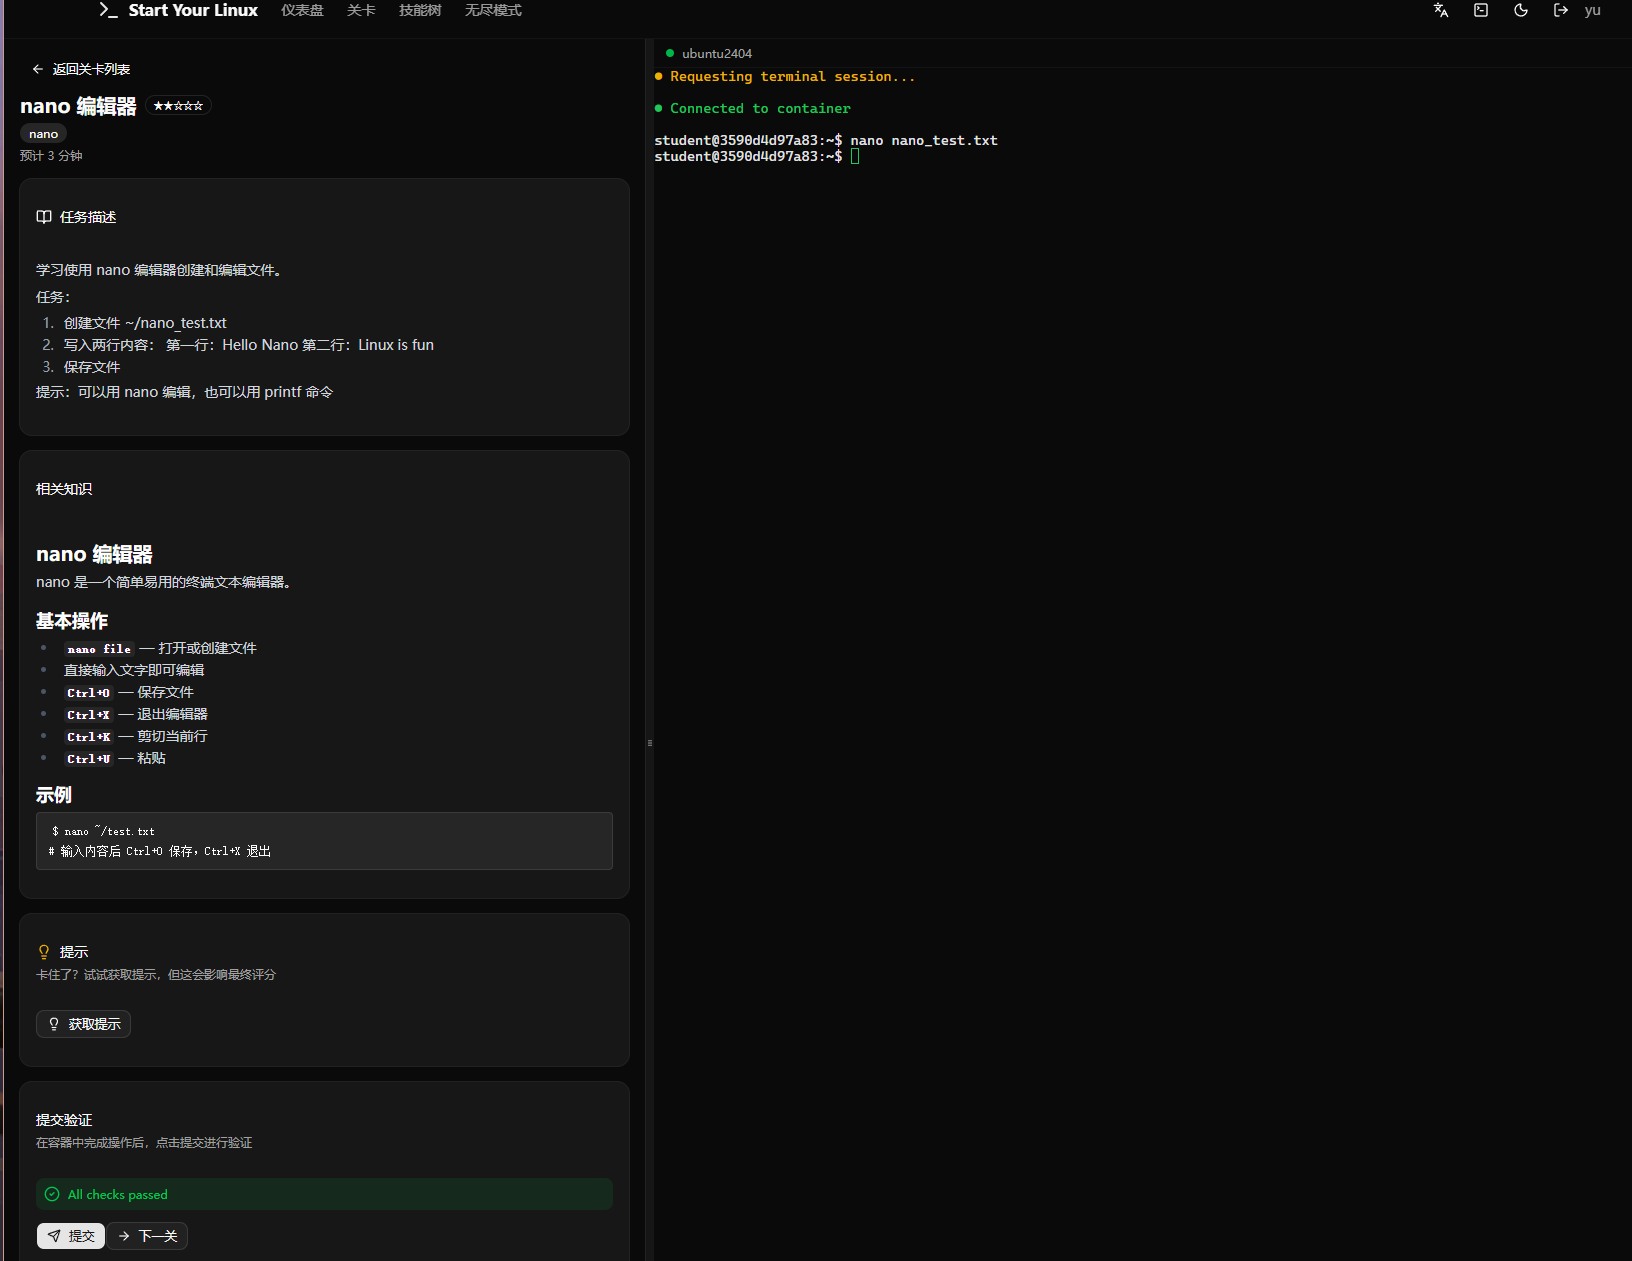
Task: Click the 提交验证 heading
Action: pos(64,1120)
